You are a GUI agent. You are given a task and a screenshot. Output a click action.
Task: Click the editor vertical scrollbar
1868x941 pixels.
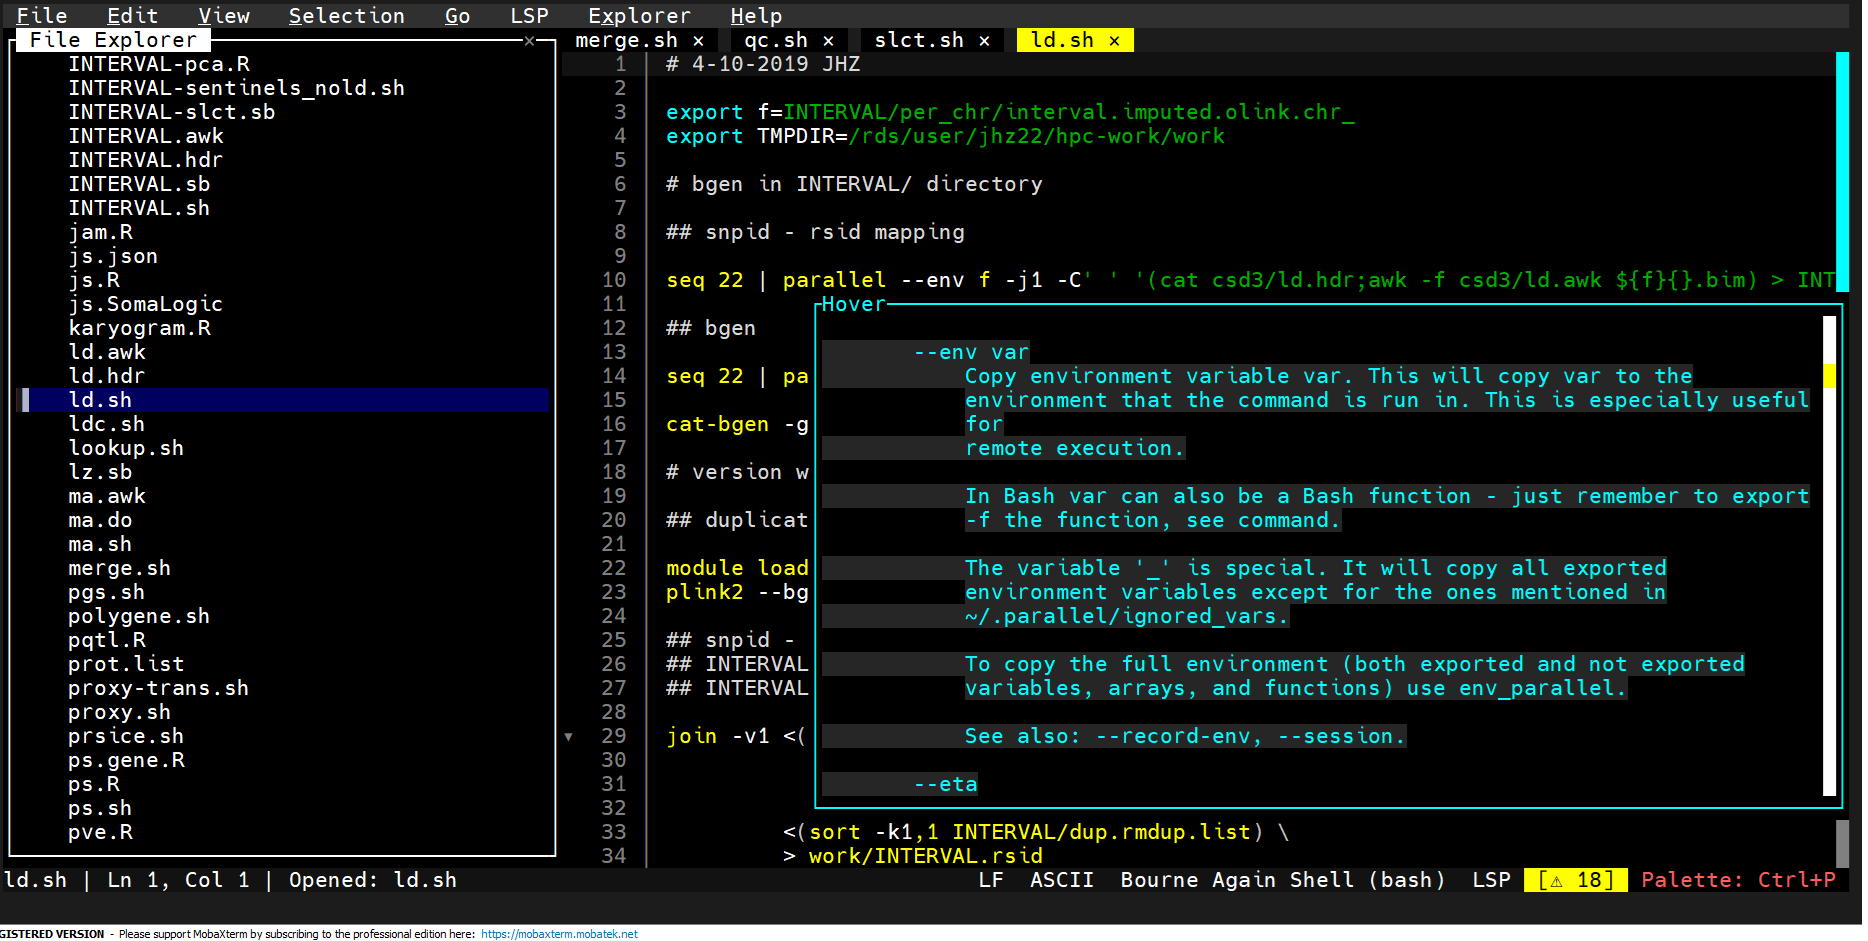[x=1842, y=170]
